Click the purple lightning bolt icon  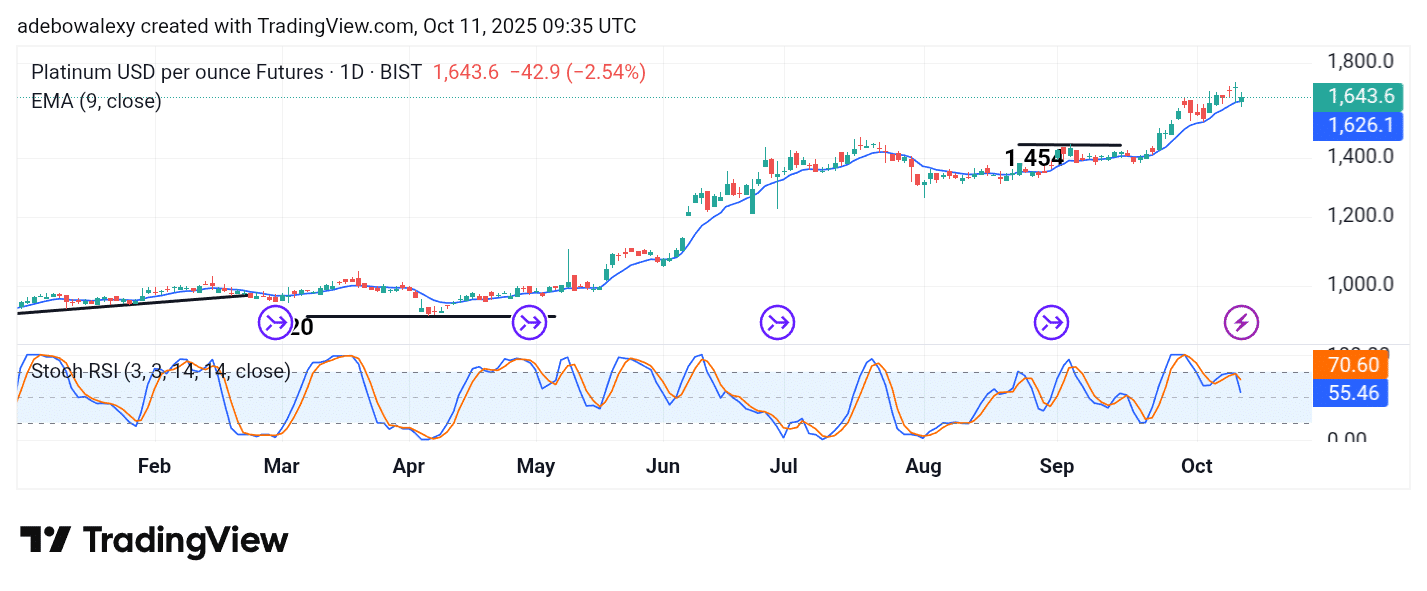pos(1241,323)
